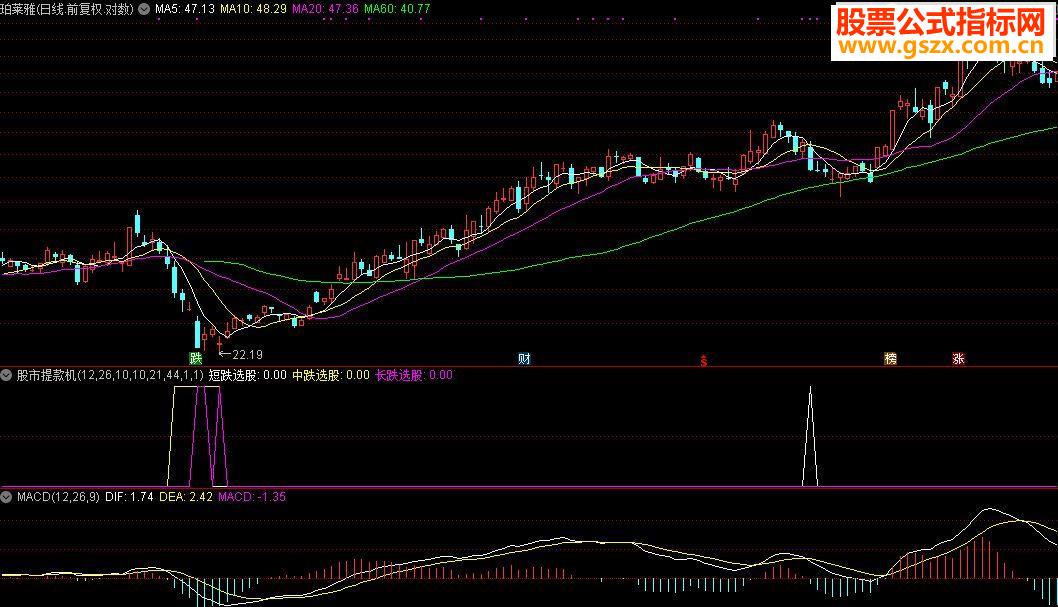Click the 珀莱雅(日线.前复权.对数) chart title
1058x607 pixels.
tap(67, 9)
